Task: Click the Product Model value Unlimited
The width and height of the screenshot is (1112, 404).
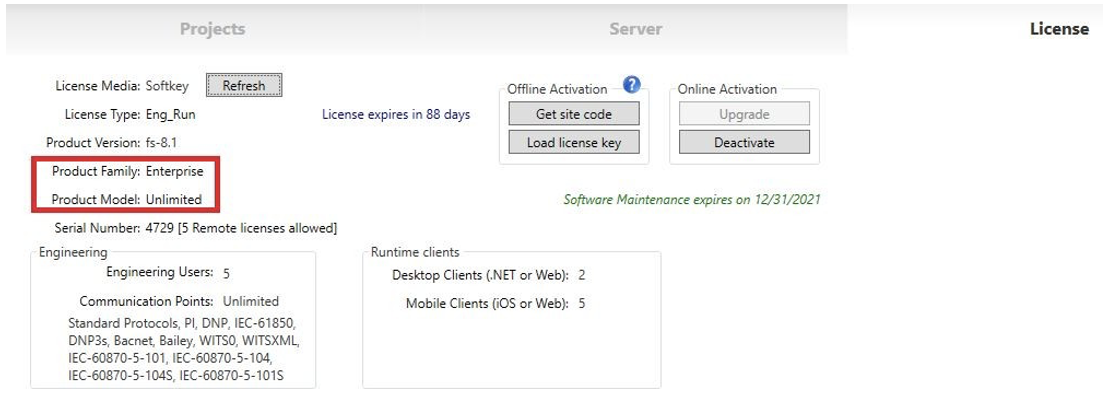Action: [x=173, y=199]
